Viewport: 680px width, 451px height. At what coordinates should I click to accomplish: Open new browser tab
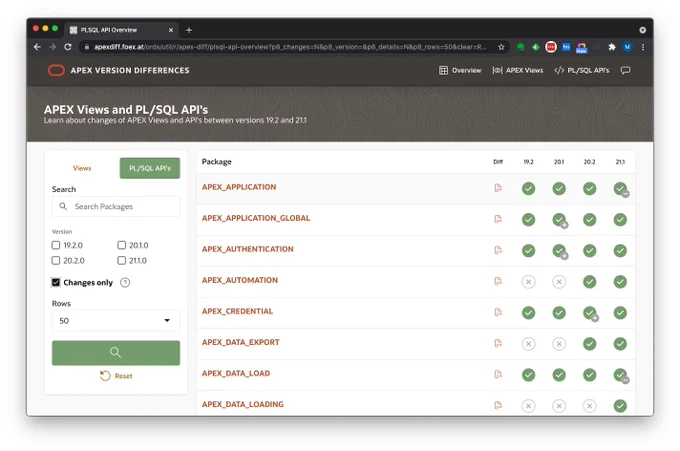pos(189,30)
